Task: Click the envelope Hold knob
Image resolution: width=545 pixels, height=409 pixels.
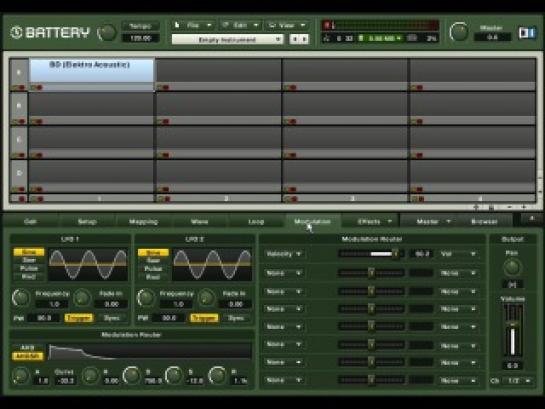Action: (x=90, y=376)
